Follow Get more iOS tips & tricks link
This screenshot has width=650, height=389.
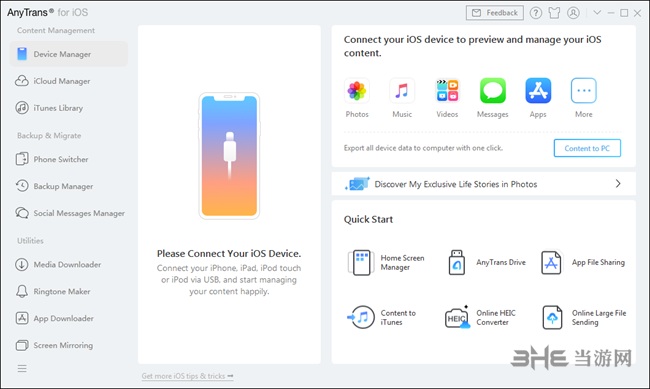coord(187,376)
